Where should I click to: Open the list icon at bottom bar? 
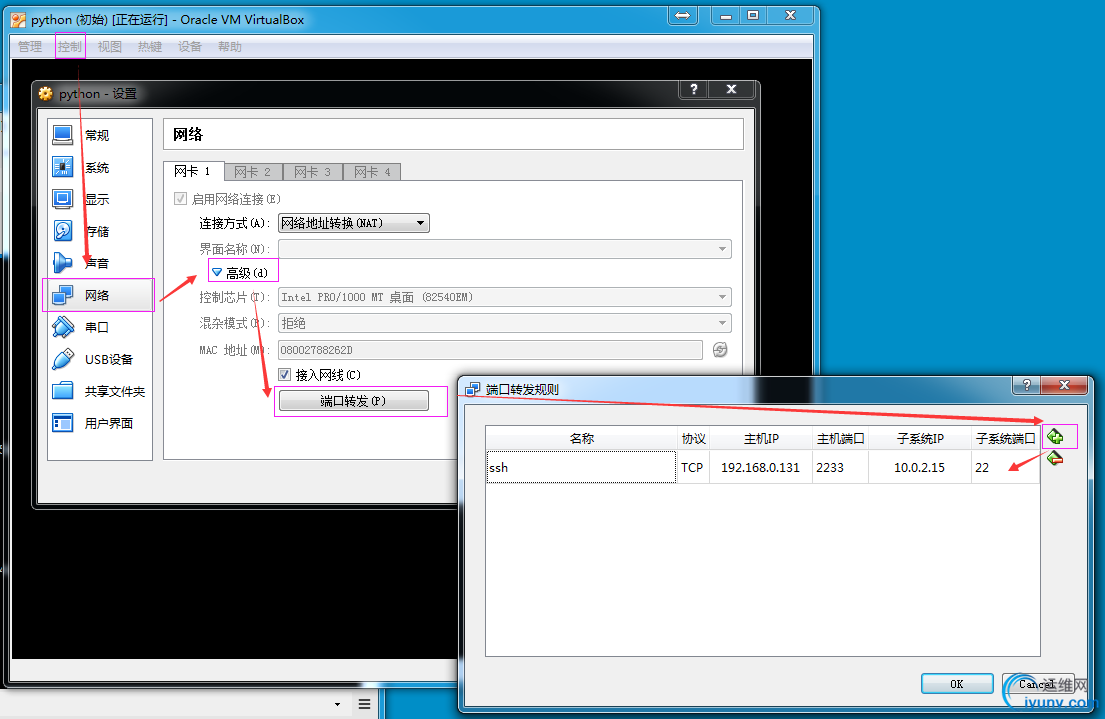364,703
